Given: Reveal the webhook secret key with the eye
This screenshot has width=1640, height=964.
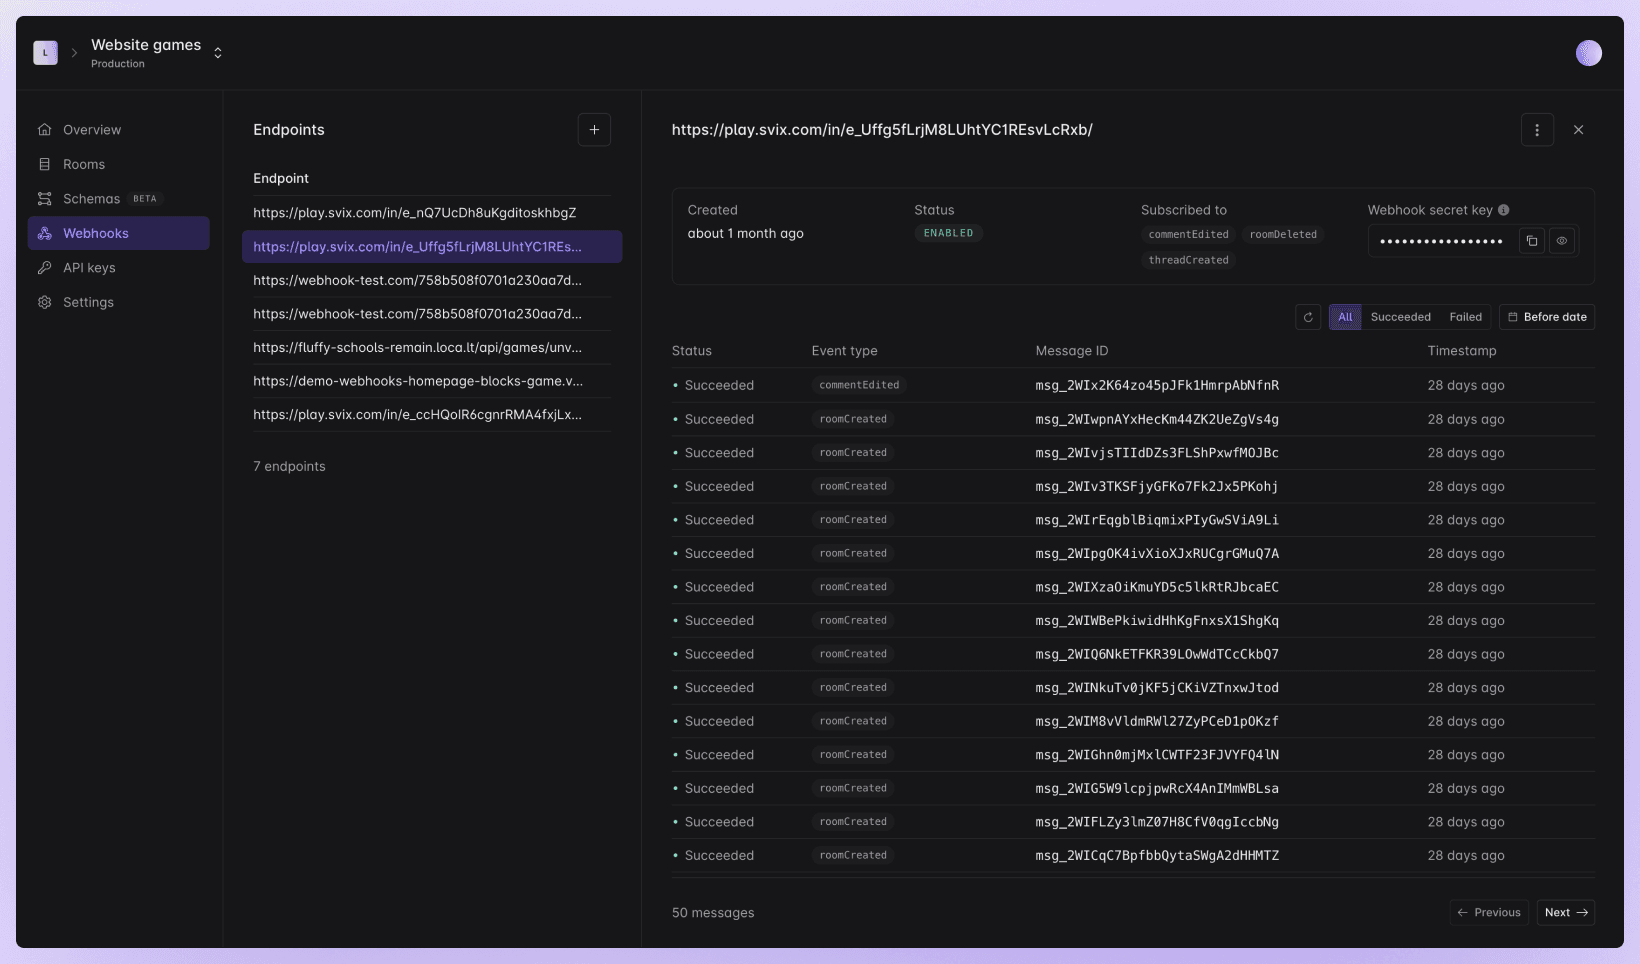Looking at the screenshot, I should click(1563, 240).
